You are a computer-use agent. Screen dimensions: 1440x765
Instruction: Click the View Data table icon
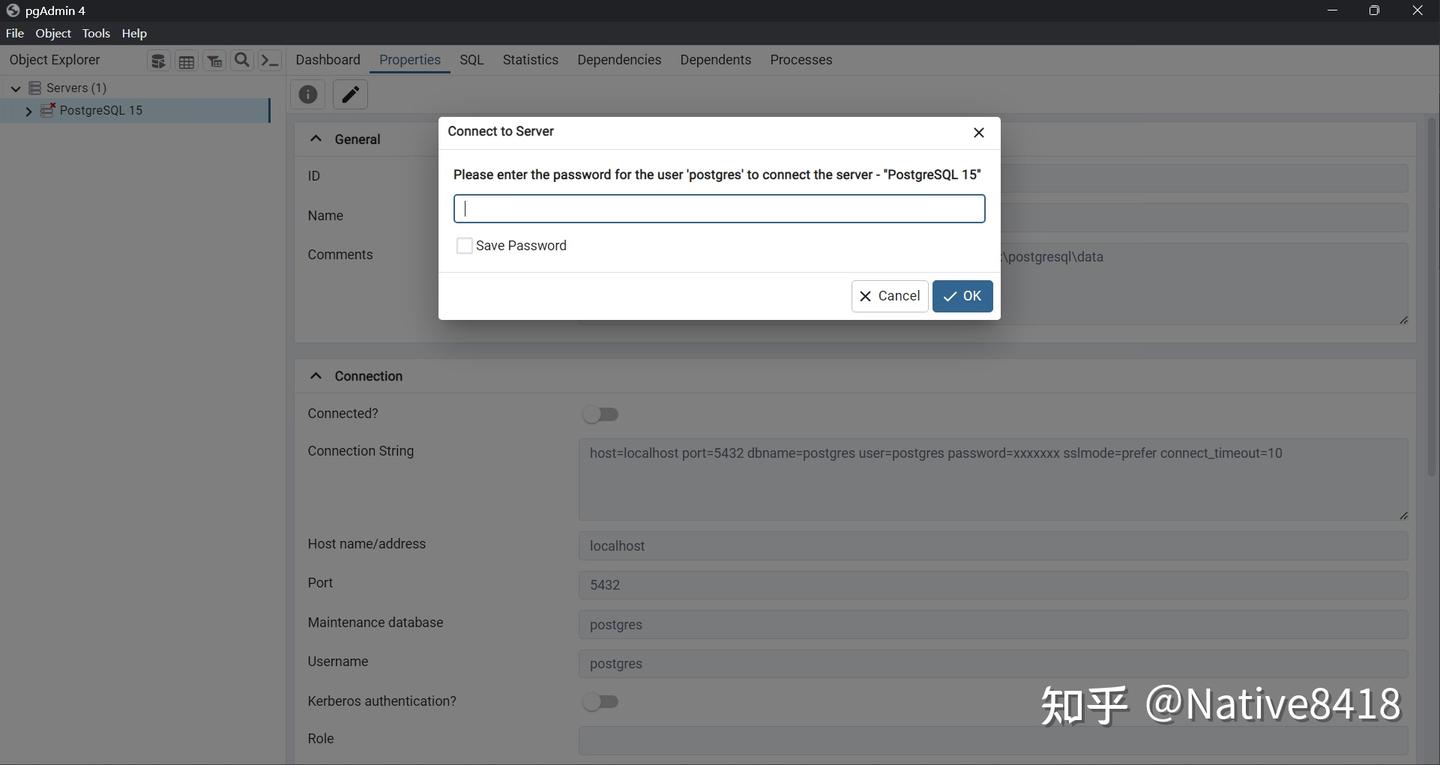(x=186, y=61)
